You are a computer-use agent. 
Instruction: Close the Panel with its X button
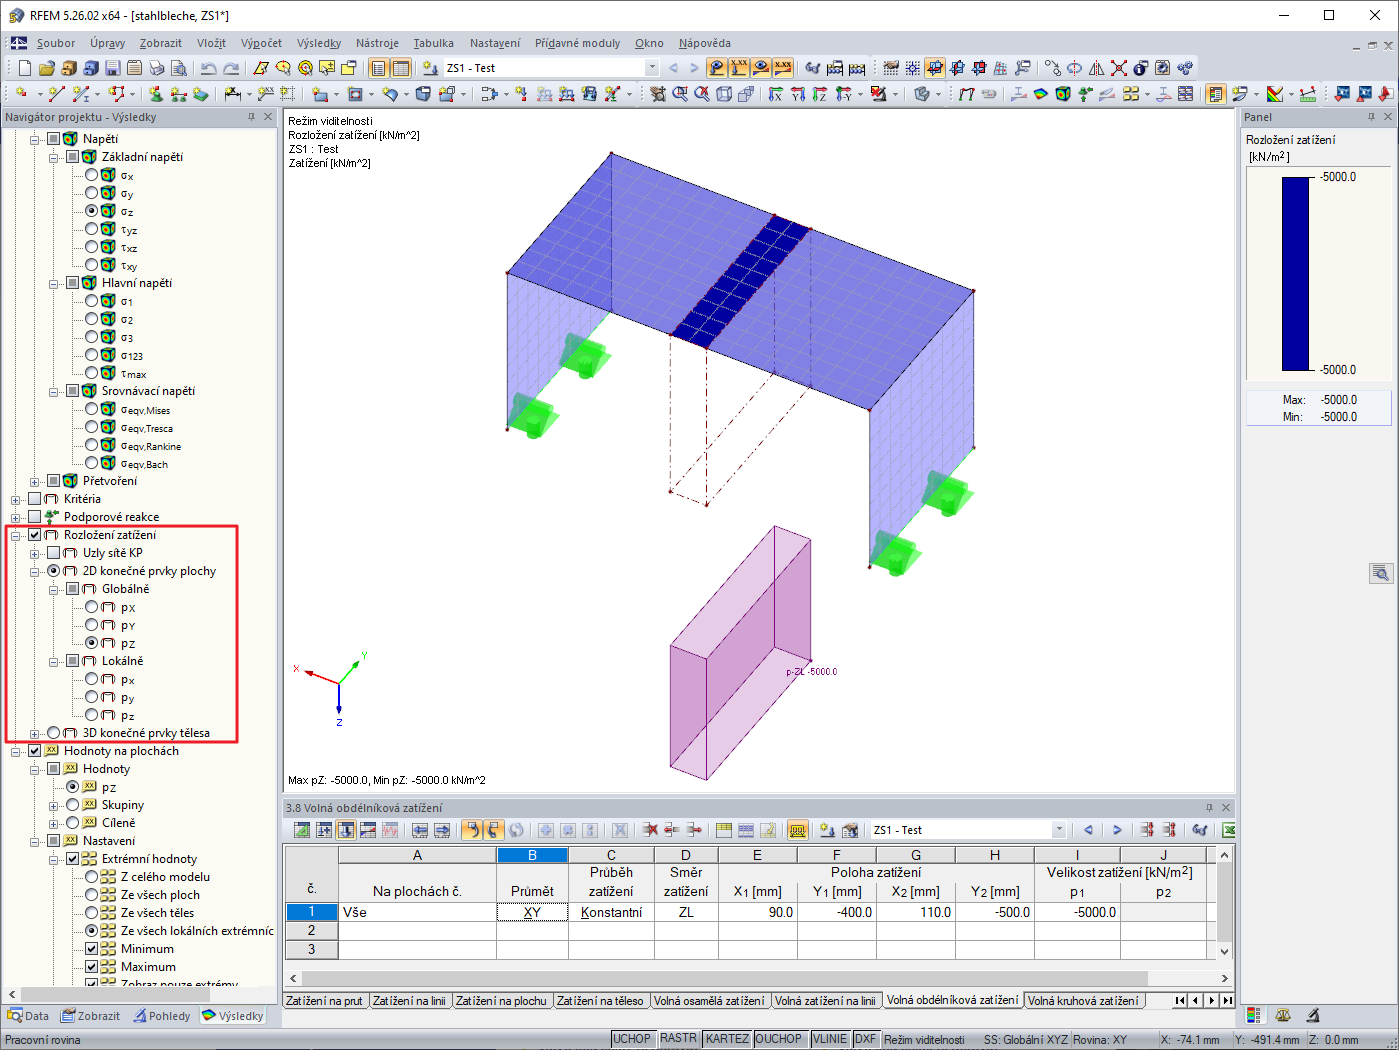click(1389, 117)
